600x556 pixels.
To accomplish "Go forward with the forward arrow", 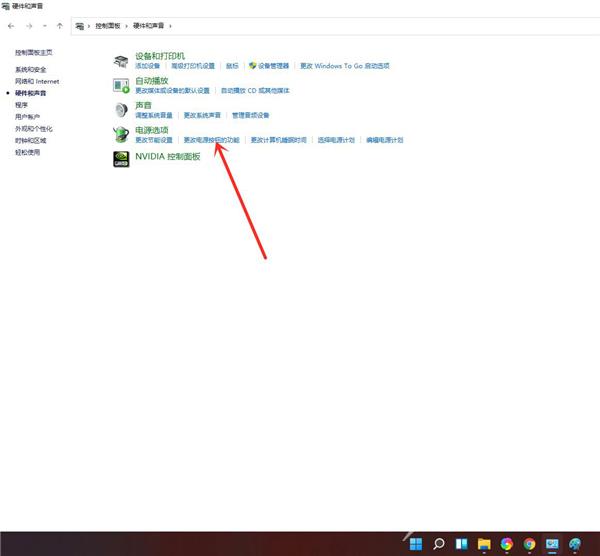I will [x=29, y=26].
